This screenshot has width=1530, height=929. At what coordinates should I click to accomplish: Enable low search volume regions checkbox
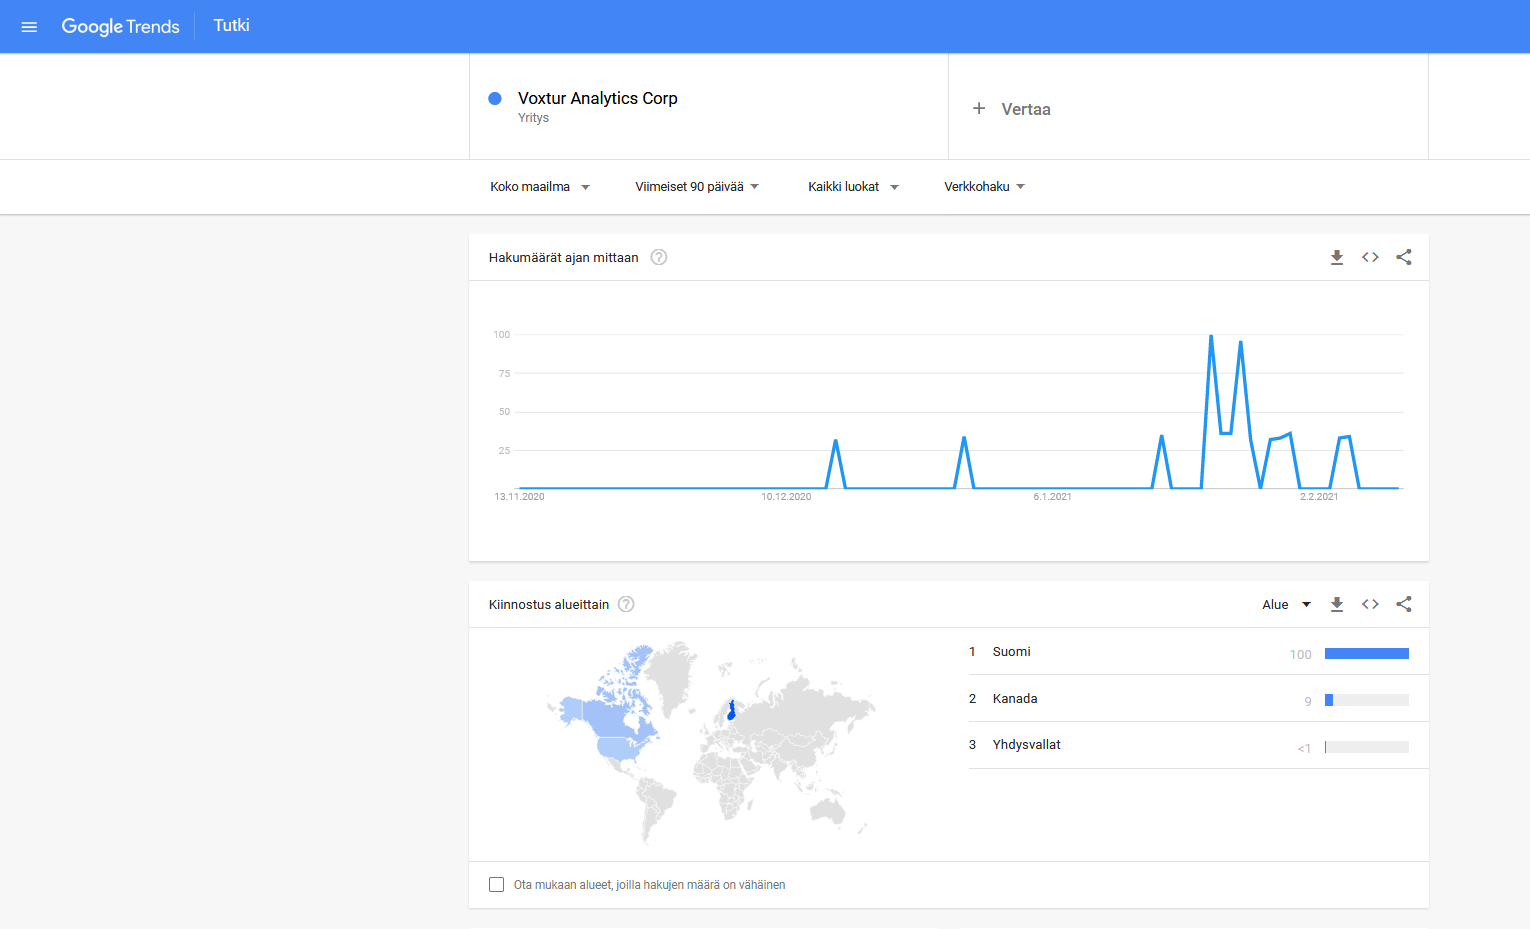click(496, 885)
